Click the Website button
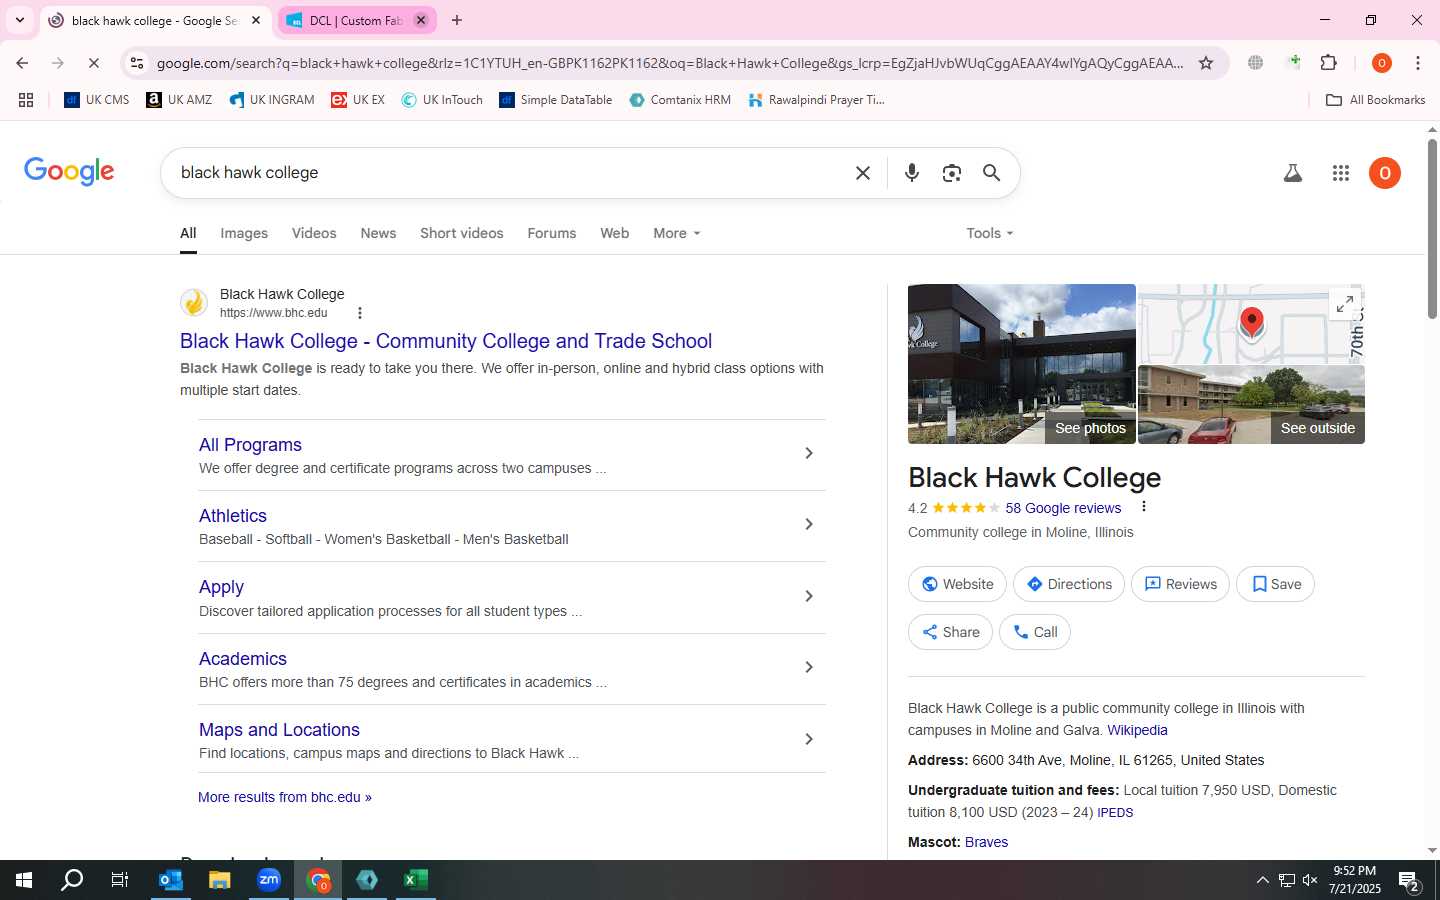The image size is (1440, 900). pos(957,584)
